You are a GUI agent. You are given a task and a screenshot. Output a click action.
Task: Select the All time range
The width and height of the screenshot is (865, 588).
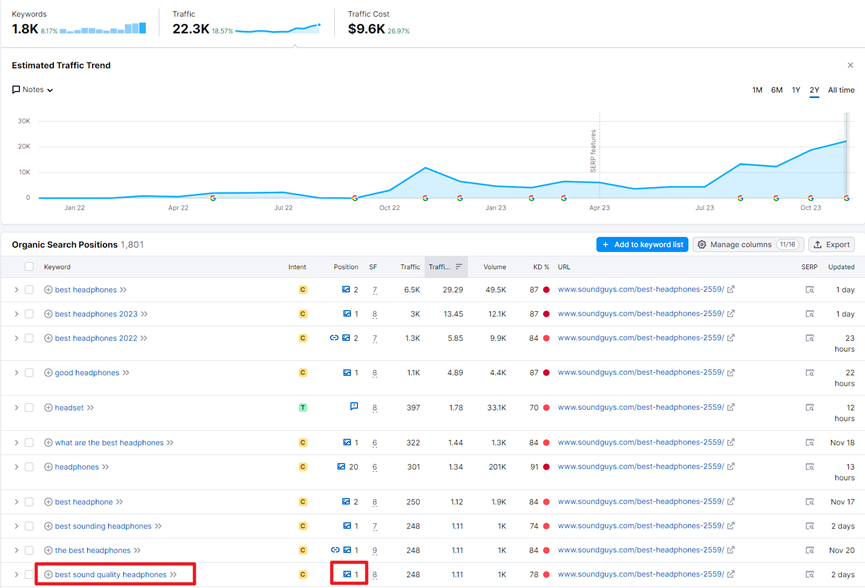(x=841, y=90)
